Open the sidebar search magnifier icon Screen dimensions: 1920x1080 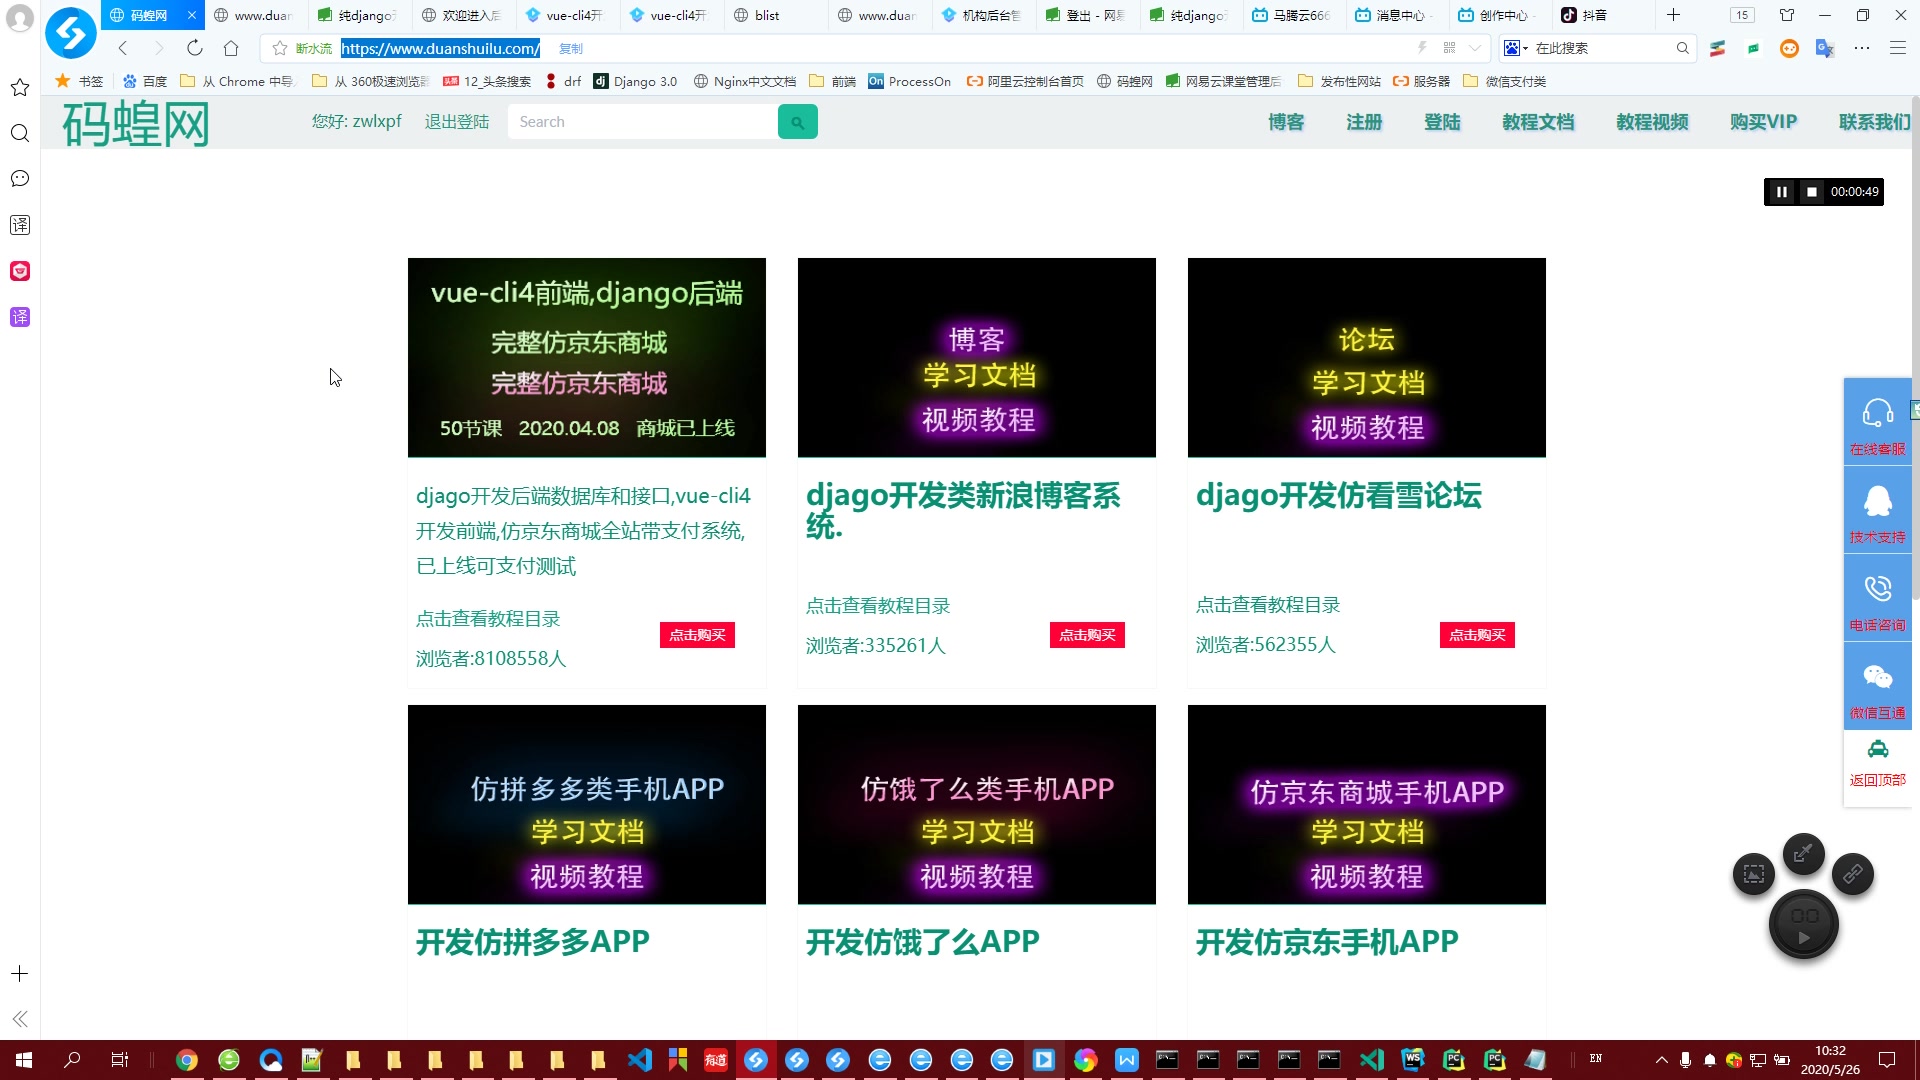point(20,134)
